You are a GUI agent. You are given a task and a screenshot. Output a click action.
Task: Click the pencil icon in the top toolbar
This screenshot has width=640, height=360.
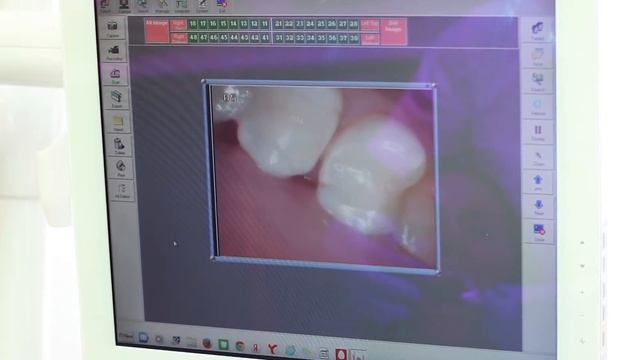(202, 5)
